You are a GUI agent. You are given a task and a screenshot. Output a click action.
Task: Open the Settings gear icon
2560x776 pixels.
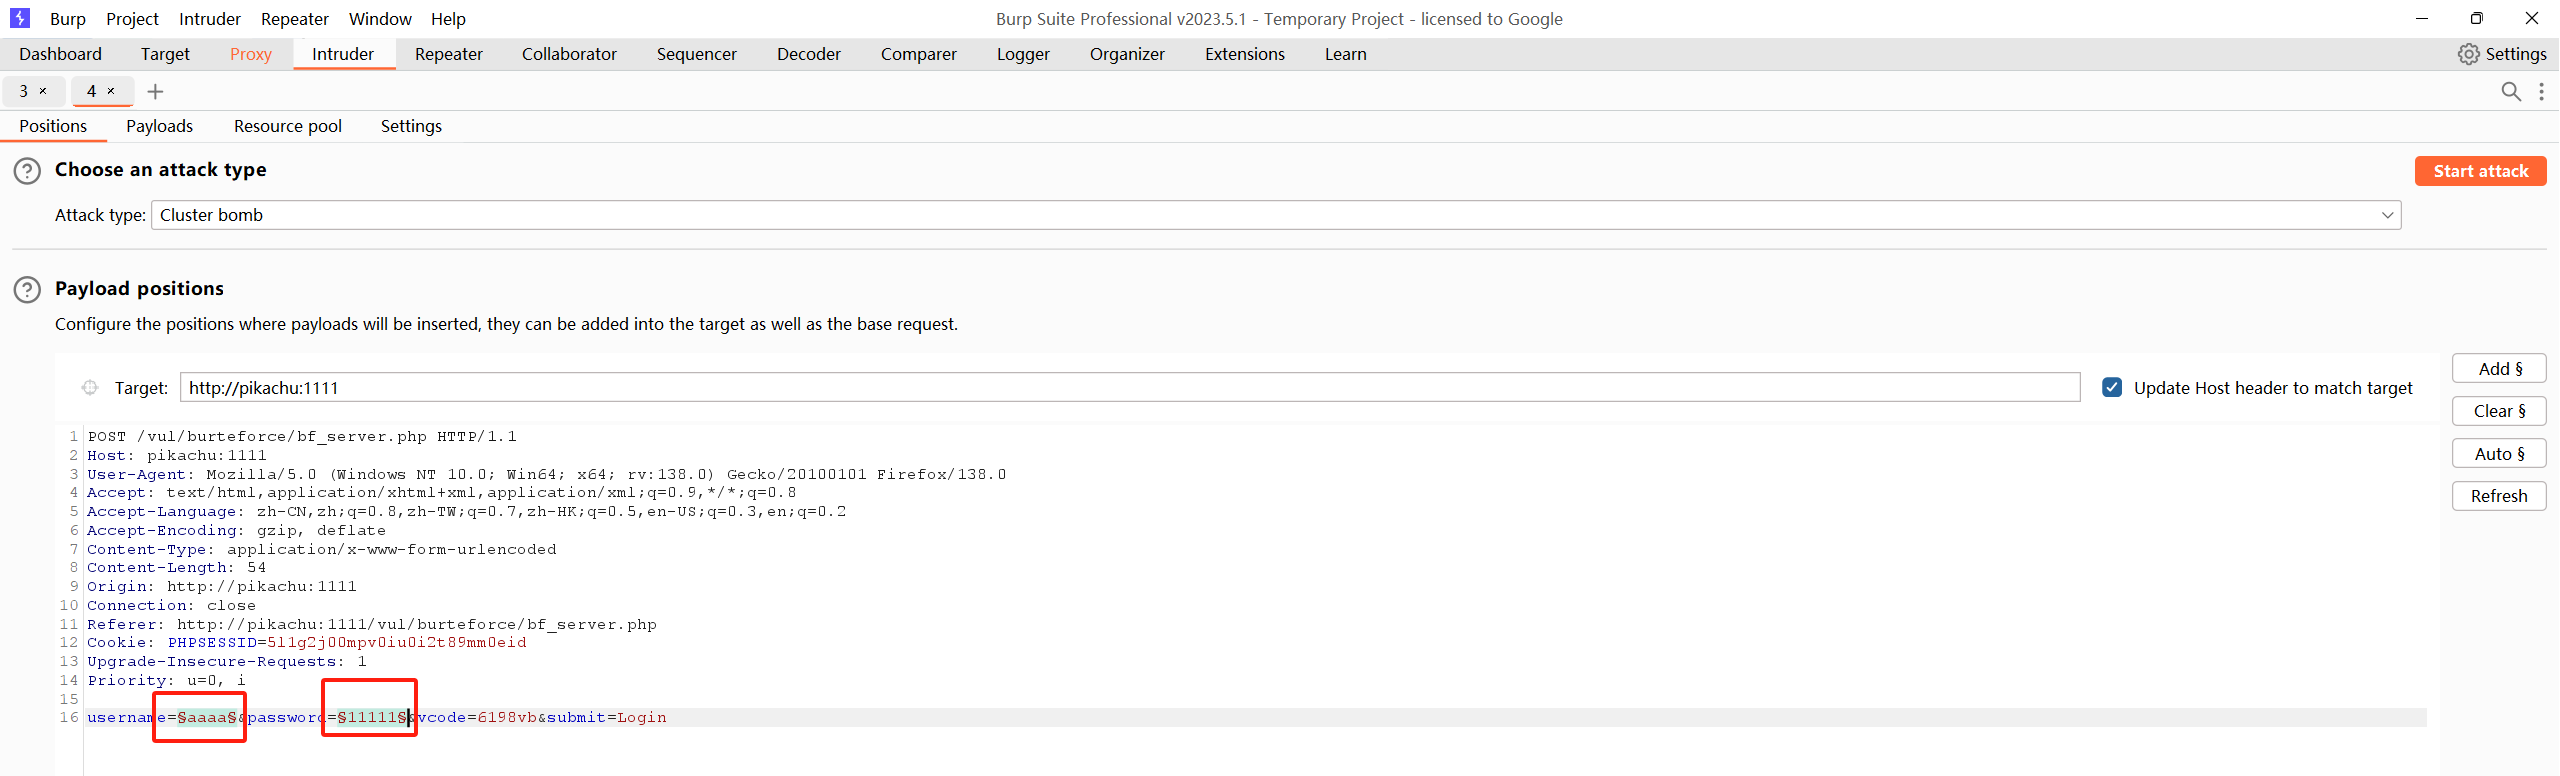point(2468,54)
